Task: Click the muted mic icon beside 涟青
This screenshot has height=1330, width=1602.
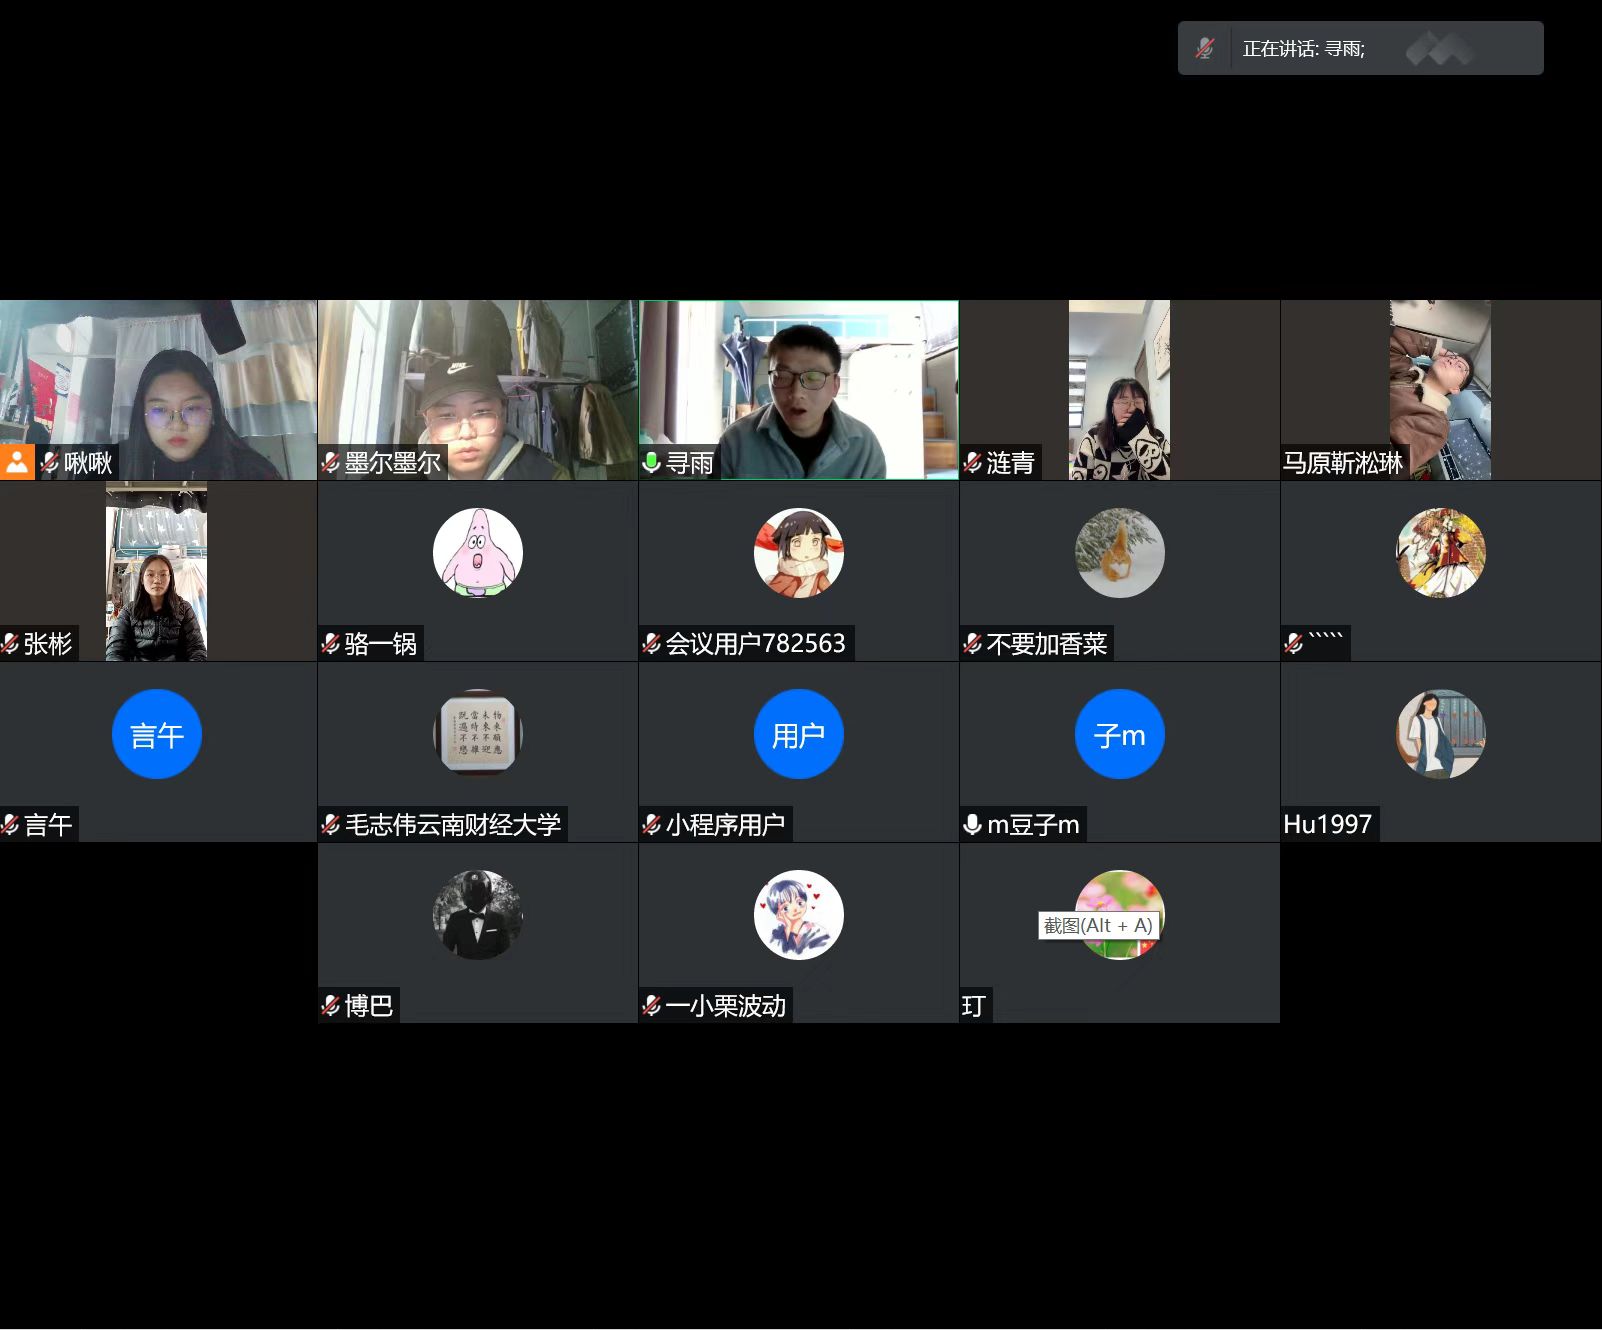Action: coord(972,462)
